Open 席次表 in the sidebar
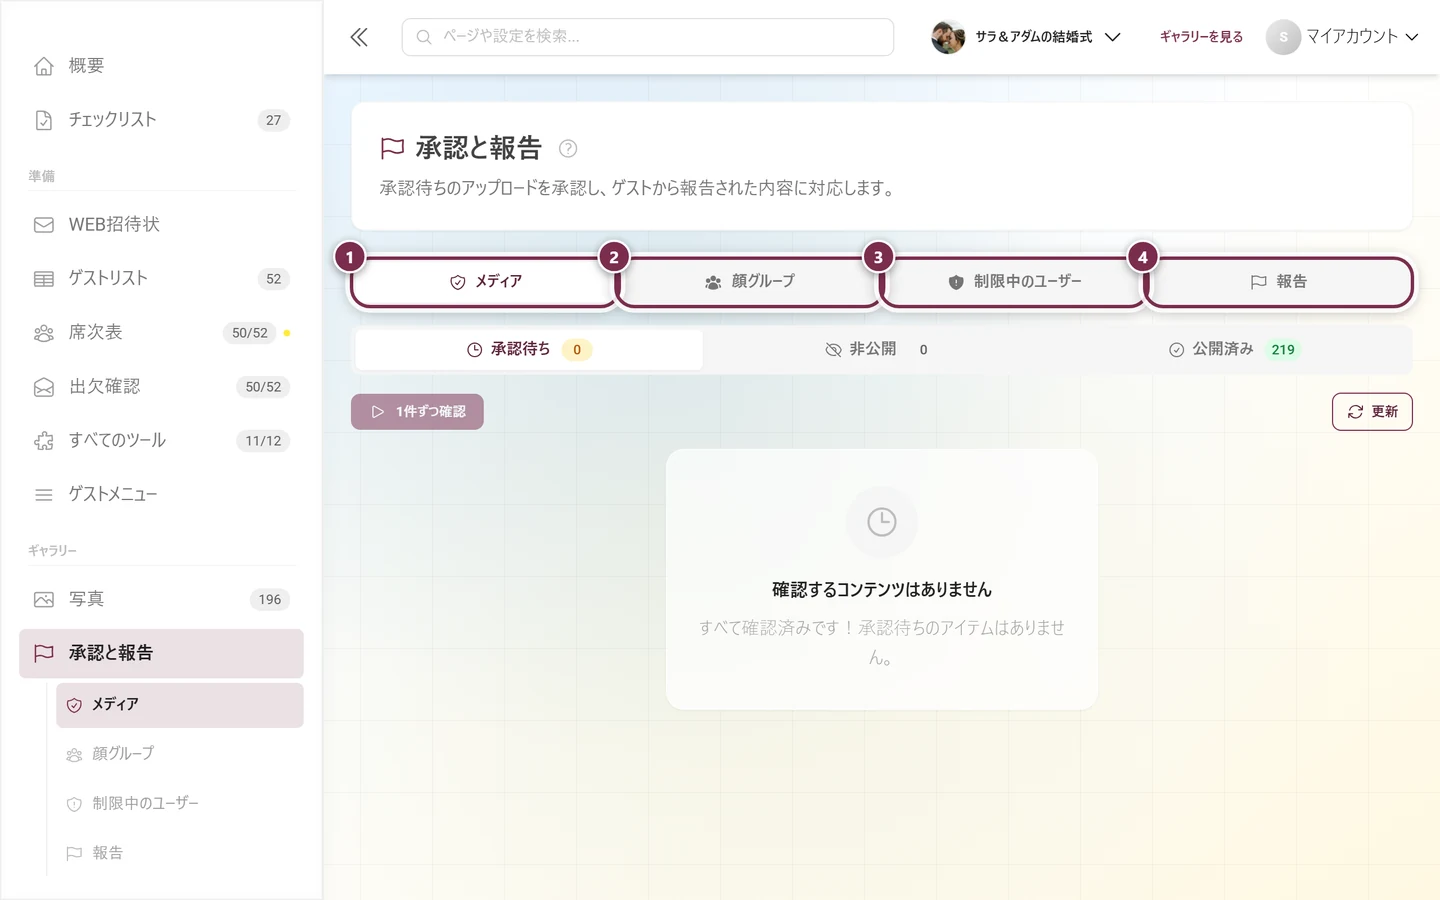The height and width of the screenshot is (900, 1440). pyautogui.click(x=162, y=333)
